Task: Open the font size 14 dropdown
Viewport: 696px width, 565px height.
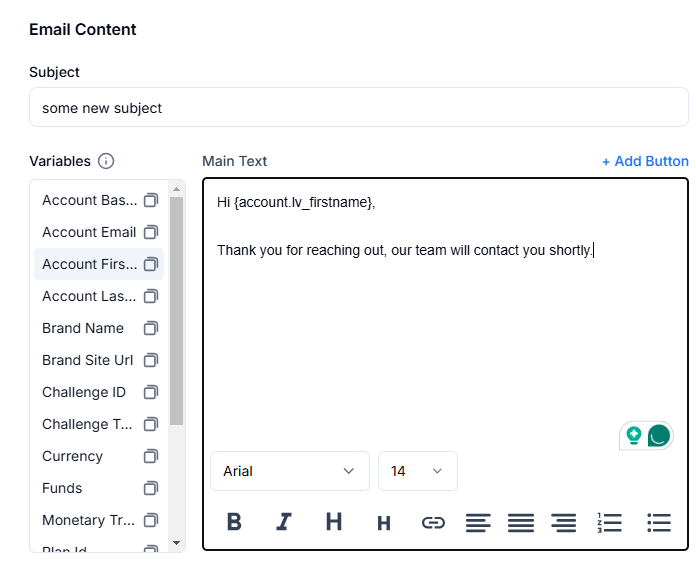Action: click(417, 471)
